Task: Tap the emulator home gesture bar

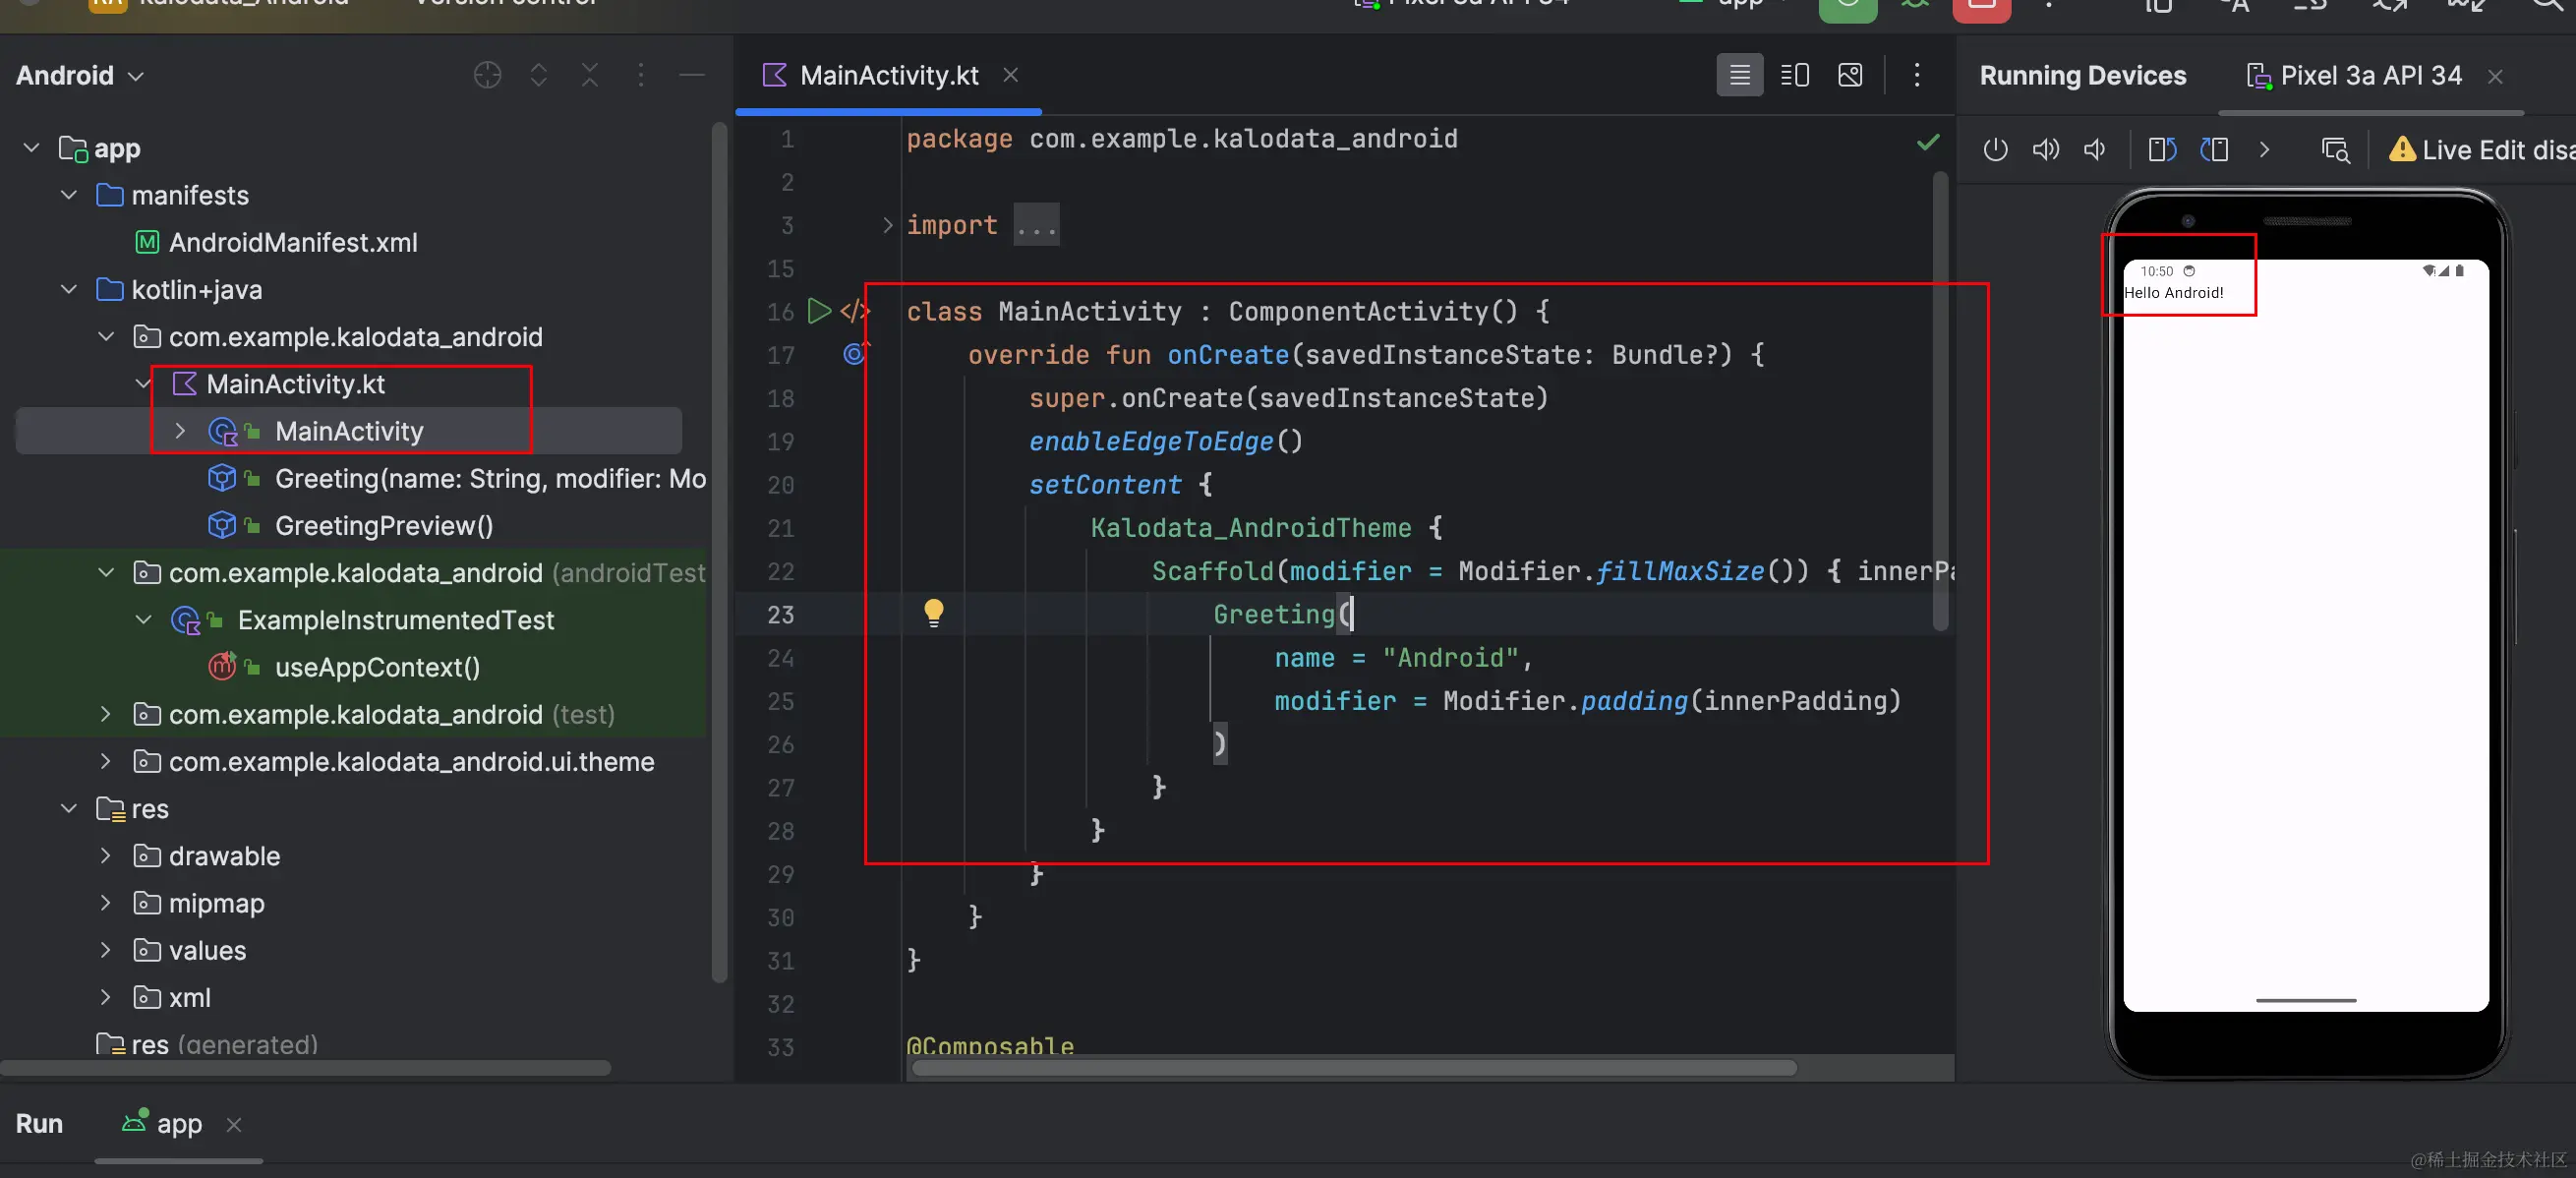Action: (x=2305, y=999)
